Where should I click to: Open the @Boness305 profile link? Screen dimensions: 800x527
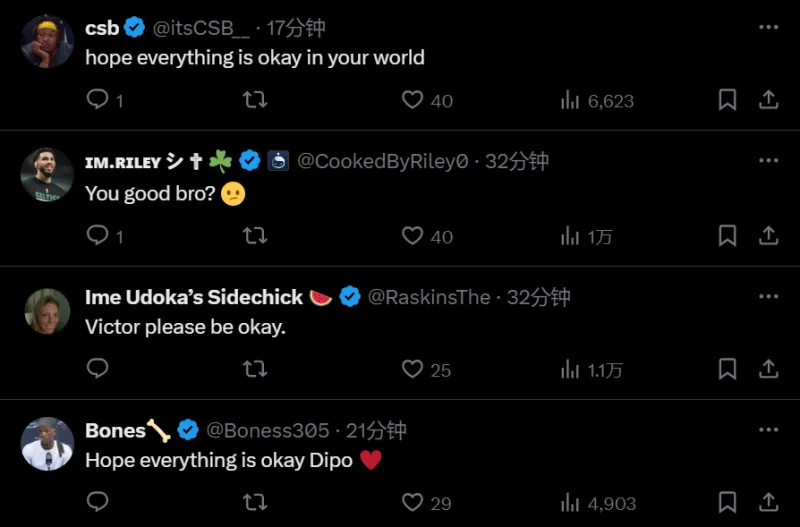coord(267,431)
